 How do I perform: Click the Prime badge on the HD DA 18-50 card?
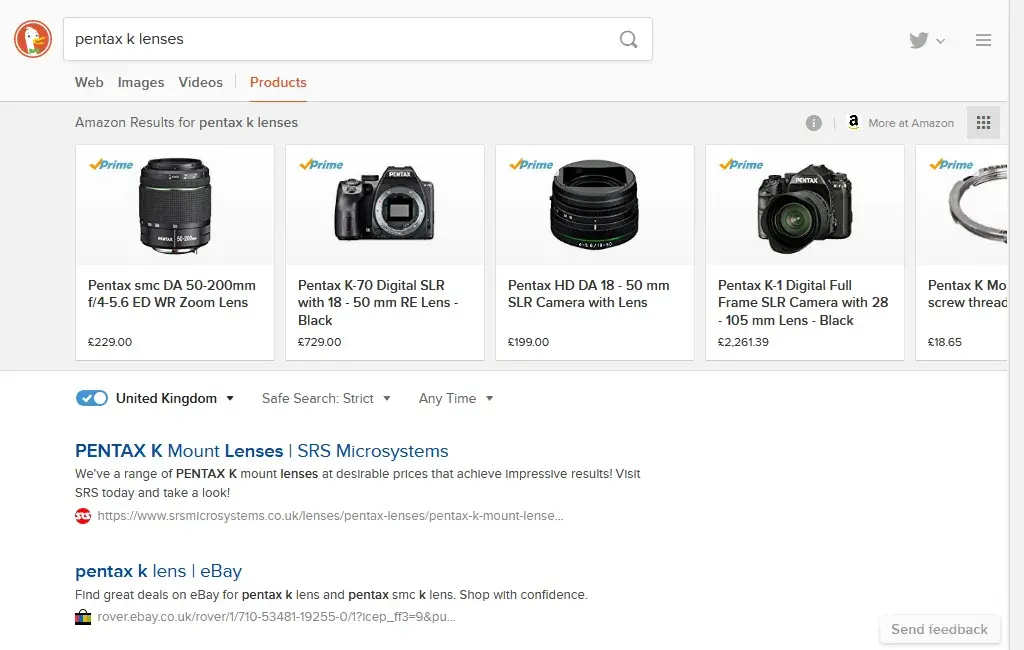tap(531, 165)
